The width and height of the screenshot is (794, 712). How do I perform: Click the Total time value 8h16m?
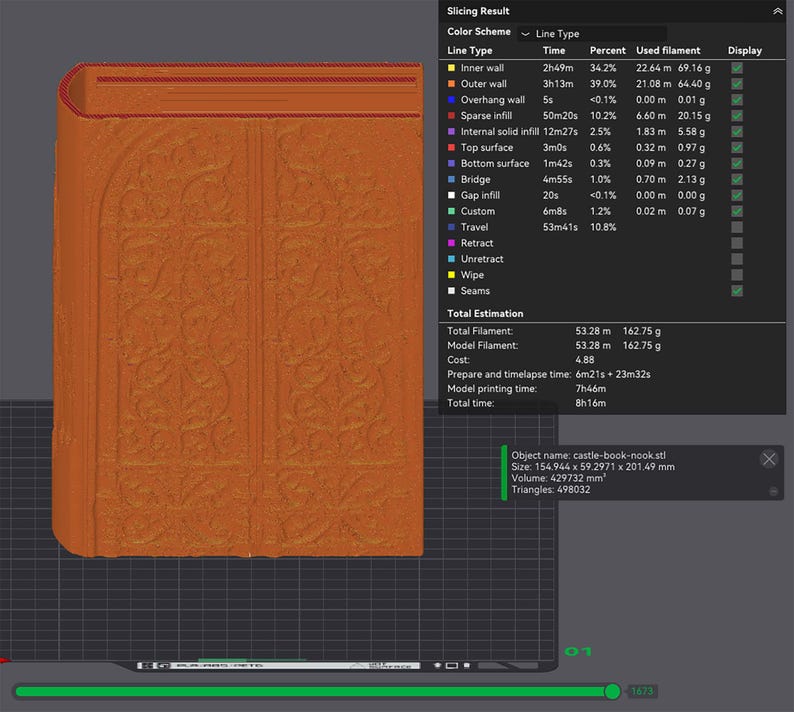click(590, 403)
